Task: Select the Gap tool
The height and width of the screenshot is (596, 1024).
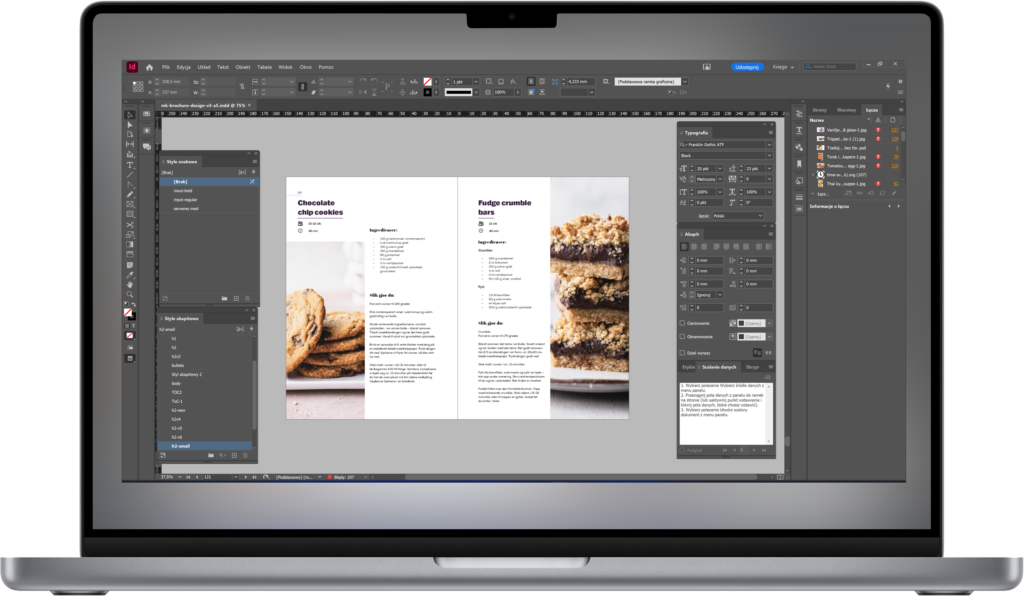Action: click(129, 144)
